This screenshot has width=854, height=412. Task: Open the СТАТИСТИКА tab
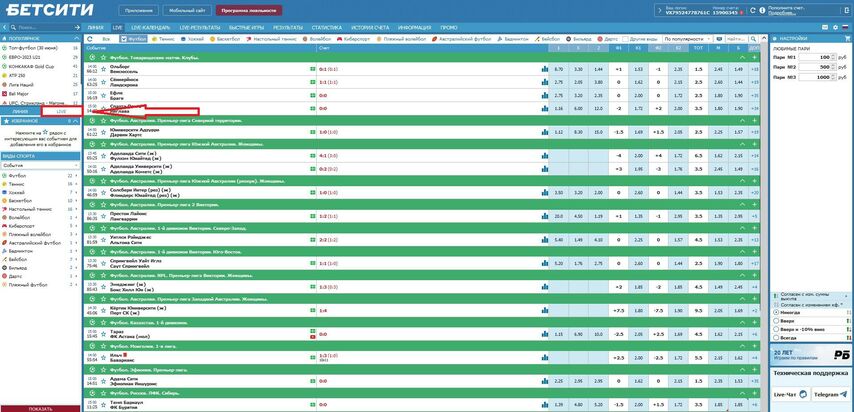327,27
